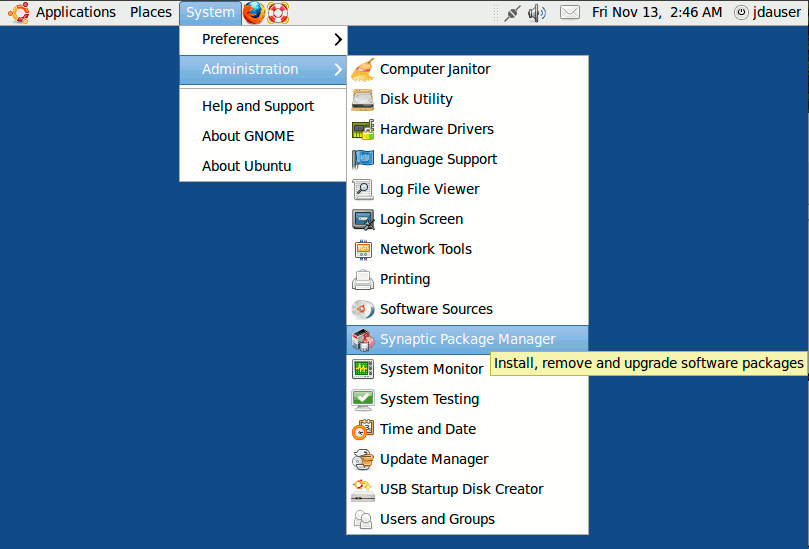This screenshot has width=809, height=549.
Task: Expand the Administration submenu arrow
Action: 338,70
